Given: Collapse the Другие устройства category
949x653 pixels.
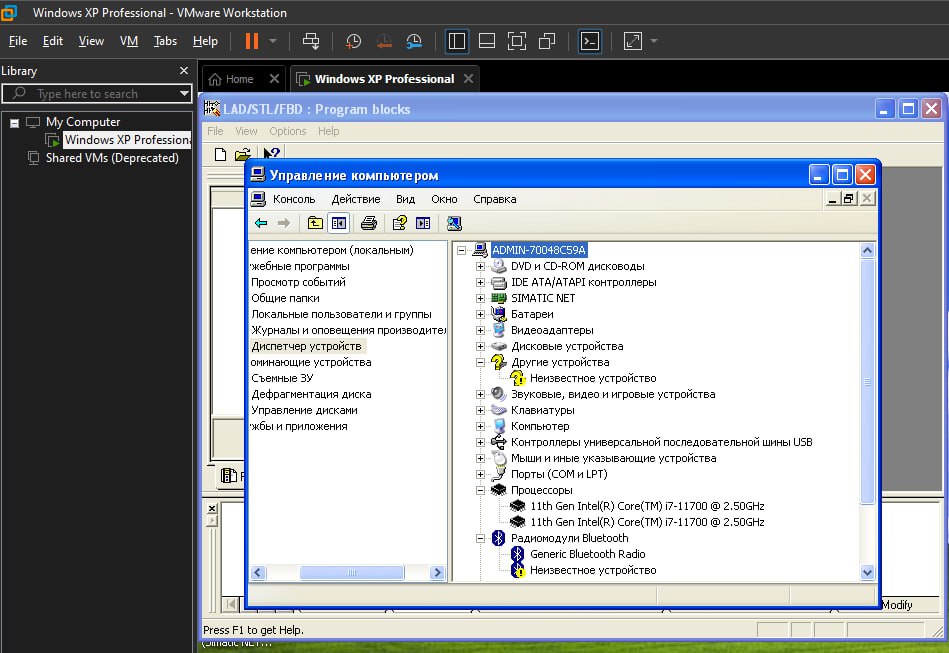Looking at the screenshot, I should coord(481,363).
